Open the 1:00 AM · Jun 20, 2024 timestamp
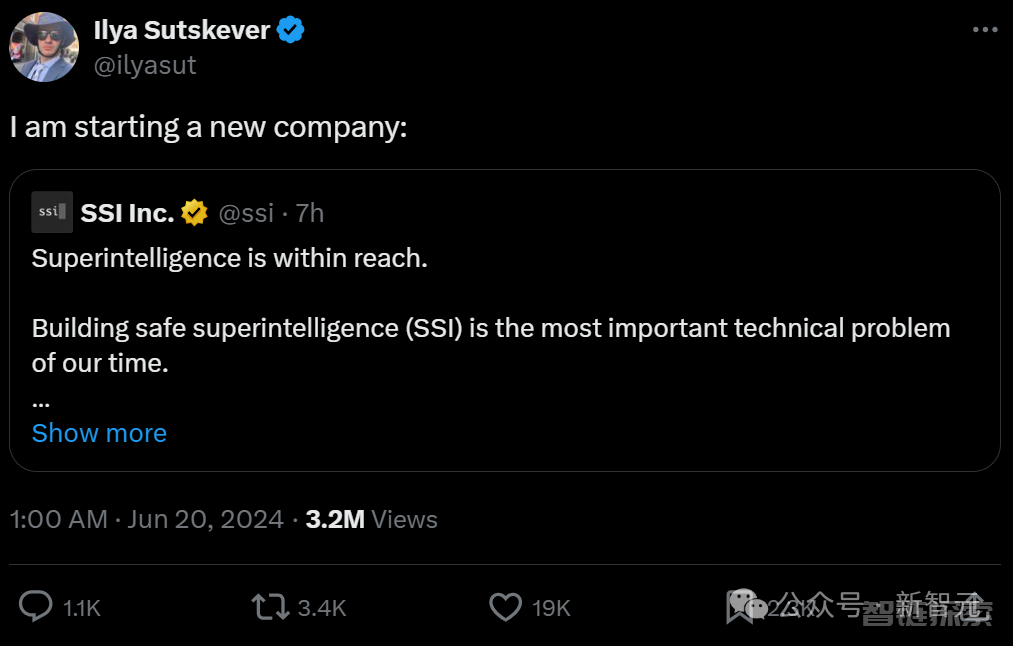Viewport: 1013px width, 646px height. [x=147, y=520]
